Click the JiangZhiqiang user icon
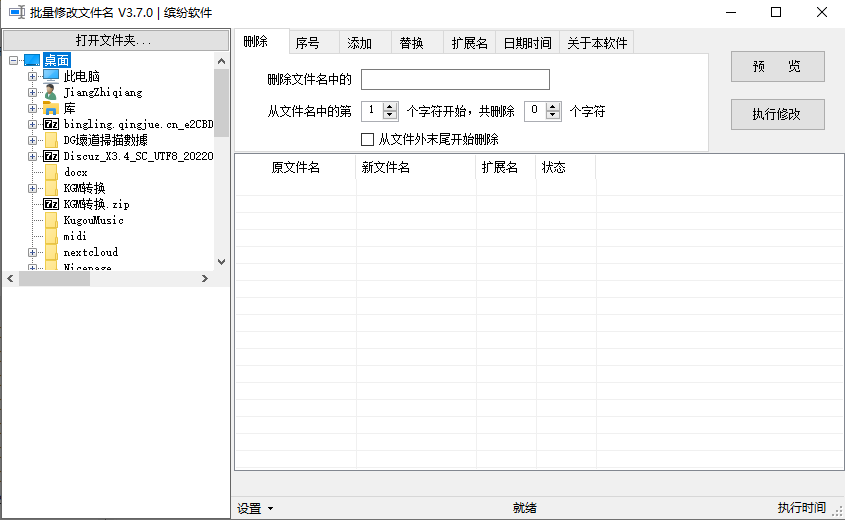Screen dimensions: 845x520 (51, 92)
